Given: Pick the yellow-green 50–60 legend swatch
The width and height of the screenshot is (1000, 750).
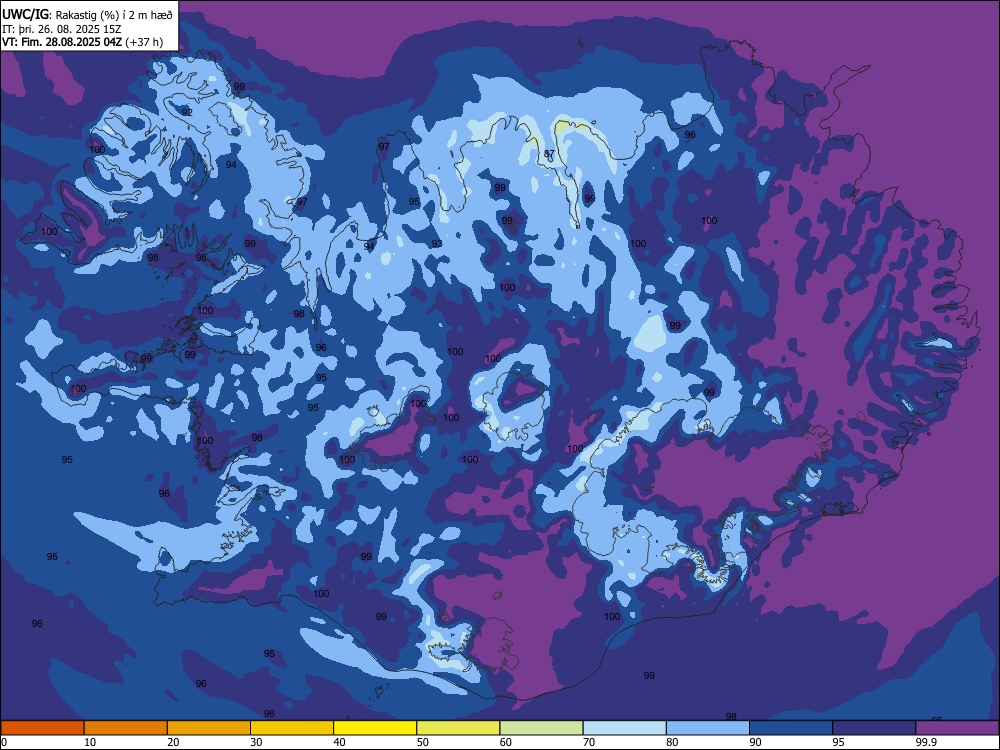Looking at the screenshot, I should 458,728.
